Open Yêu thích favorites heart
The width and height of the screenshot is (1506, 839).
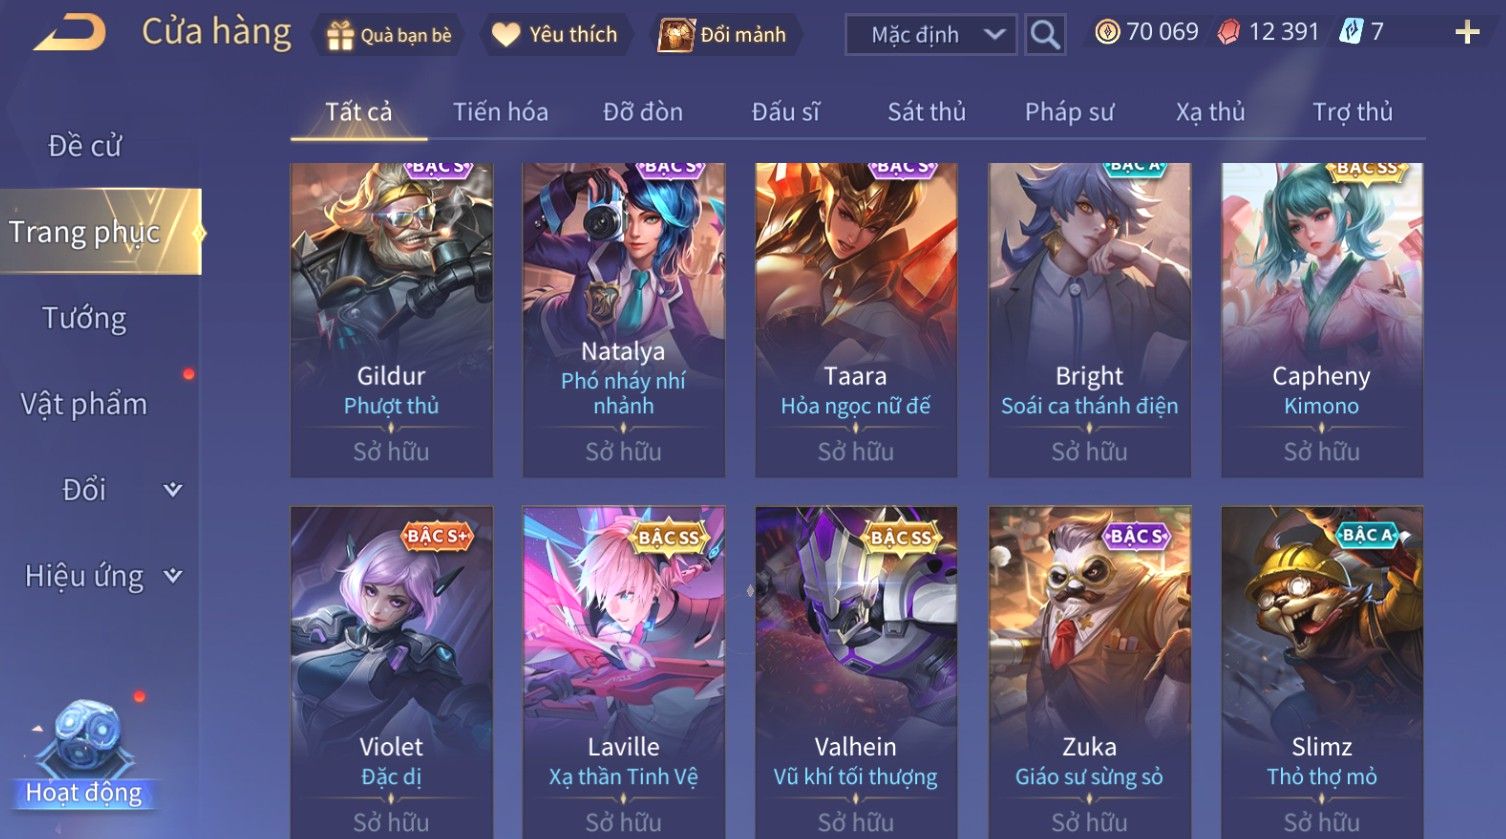coord(555,35)
